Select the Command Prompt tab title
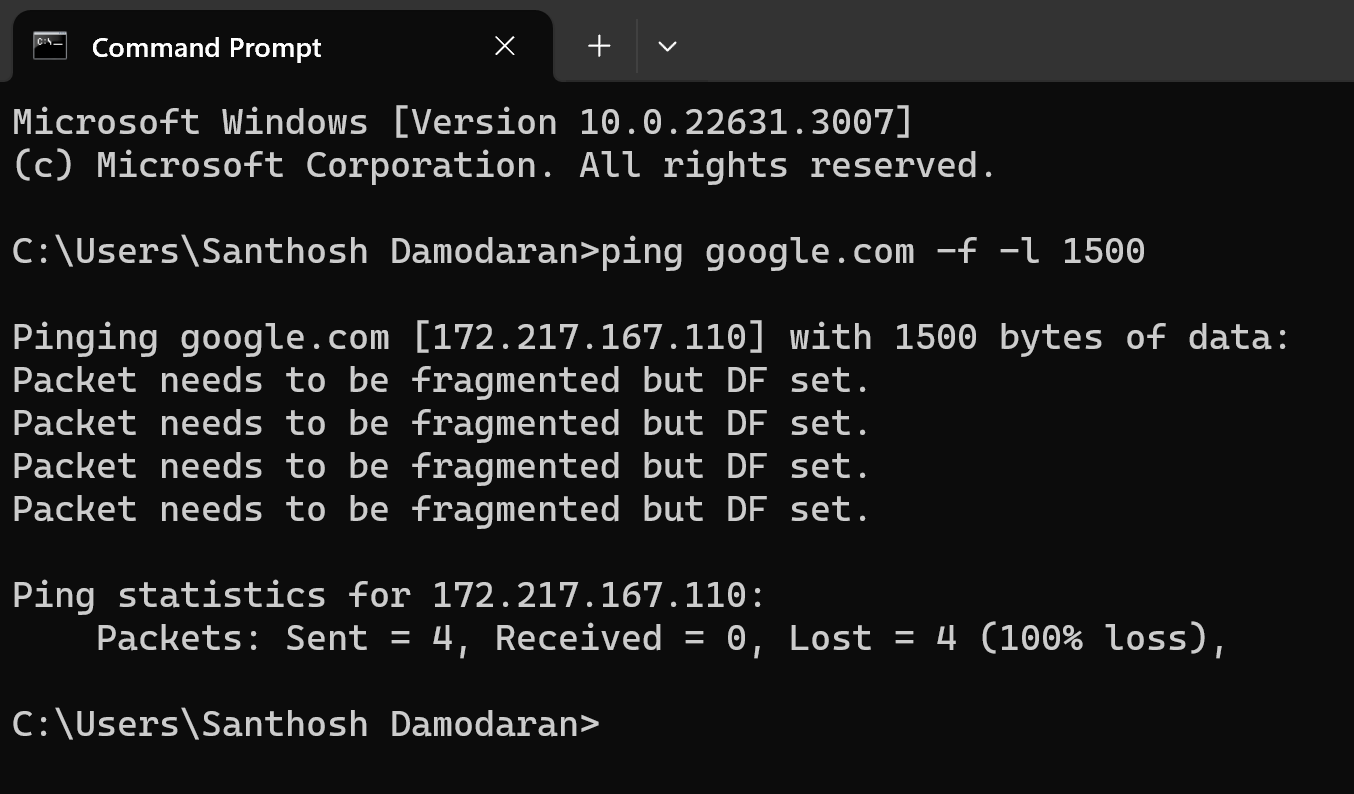 206,48
